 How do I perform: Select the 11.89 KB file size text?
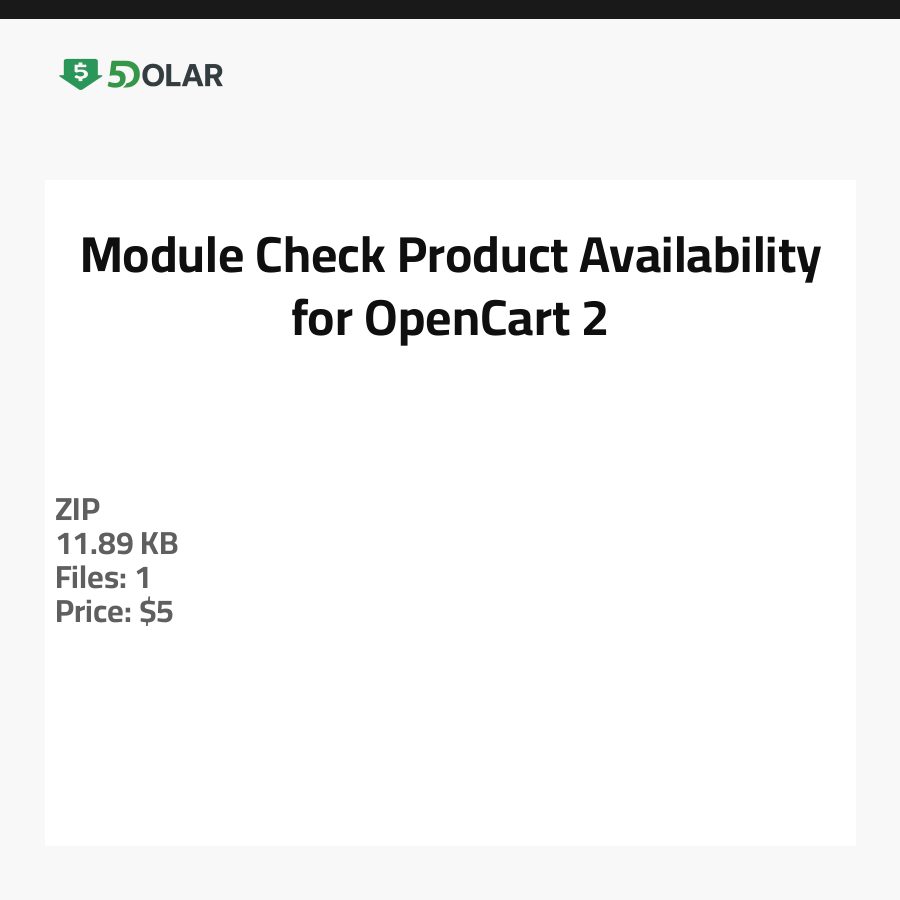(x=117, y=544)
